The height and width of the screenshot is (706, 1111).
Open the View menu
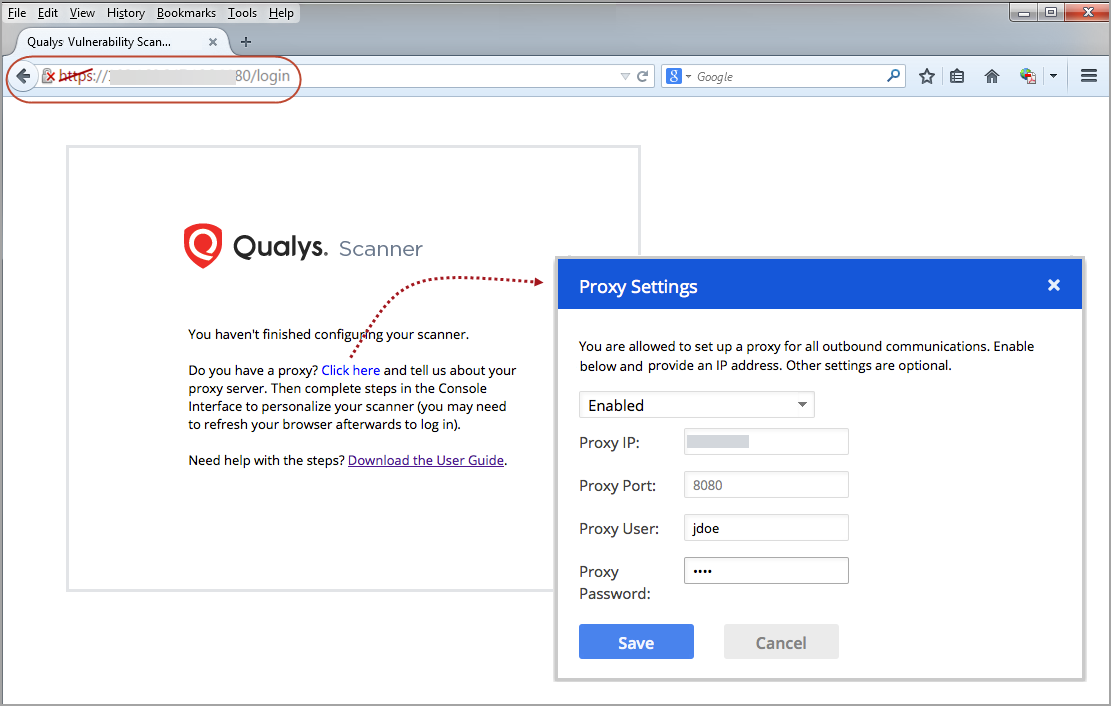[x=82, y=13]
